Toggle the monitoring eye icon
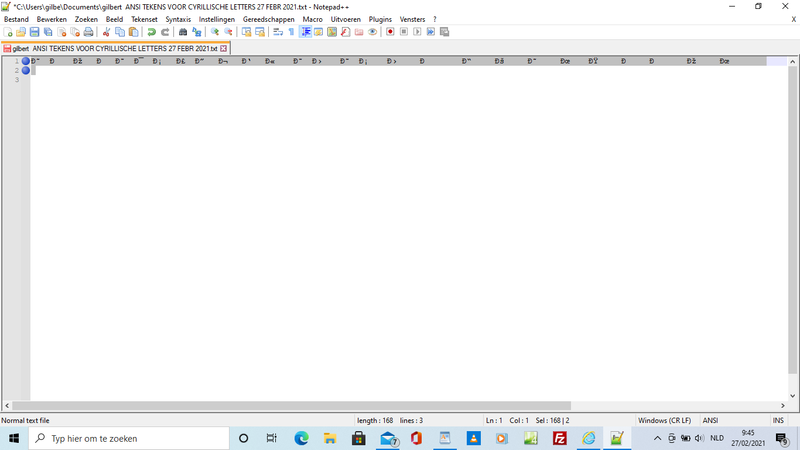The width and height of the screenshot is (800, 450). point(372,32)
